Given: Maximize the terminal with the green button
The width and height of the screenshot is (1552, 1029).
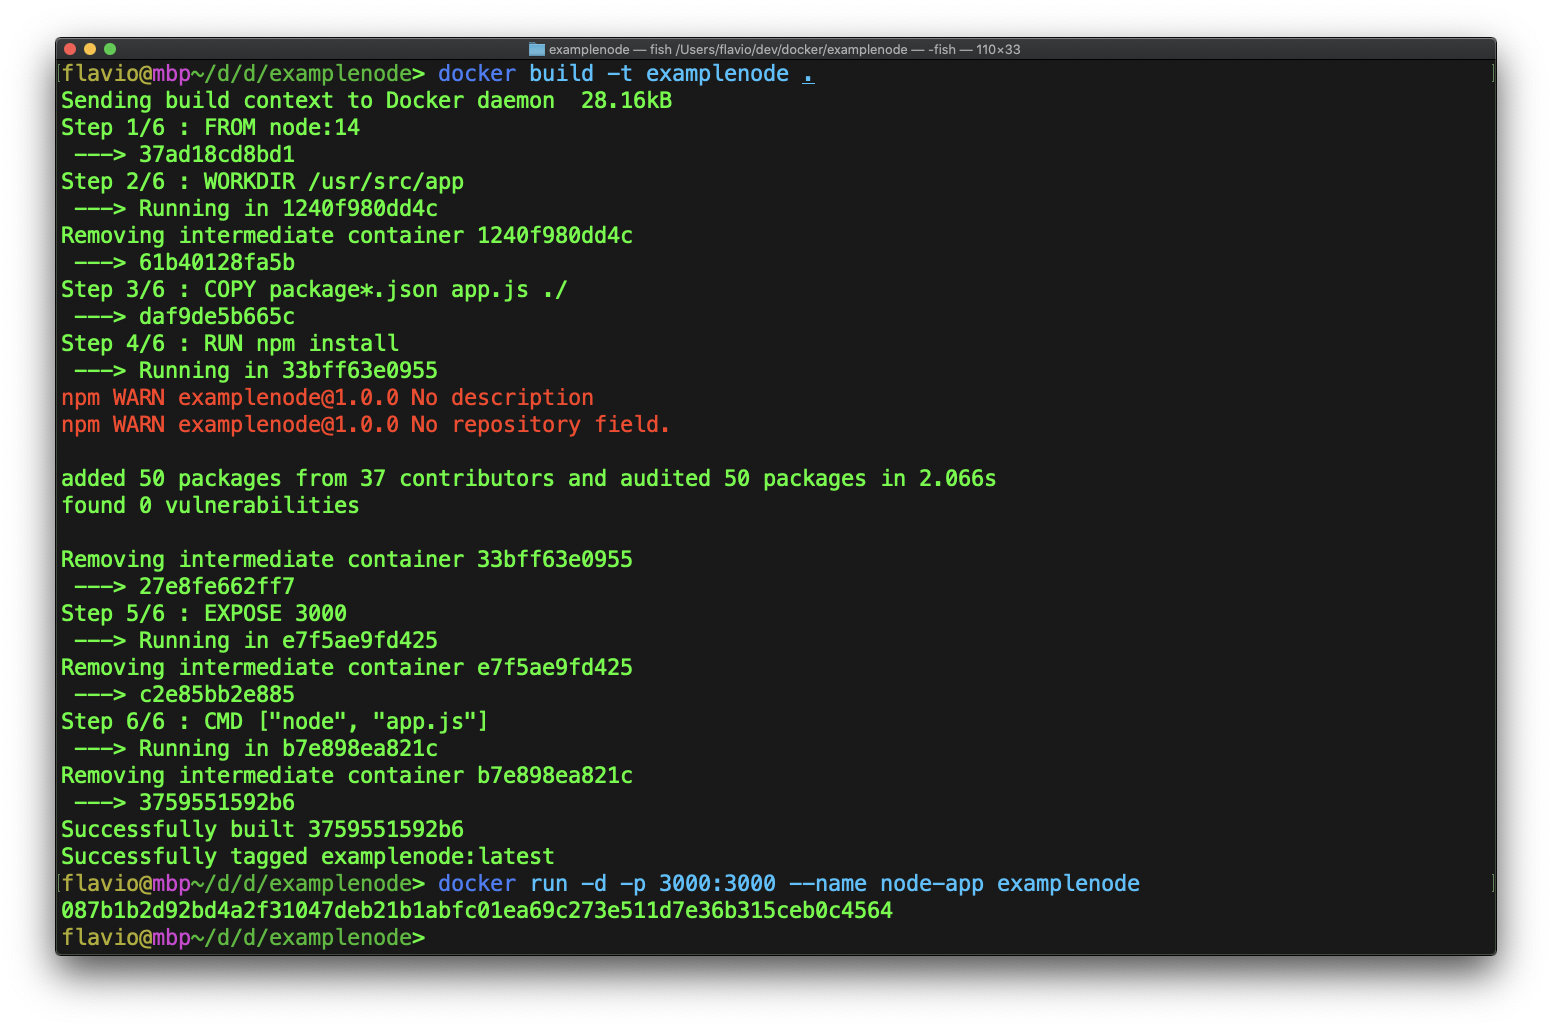Looking at the screenshot, I should 110,49.
